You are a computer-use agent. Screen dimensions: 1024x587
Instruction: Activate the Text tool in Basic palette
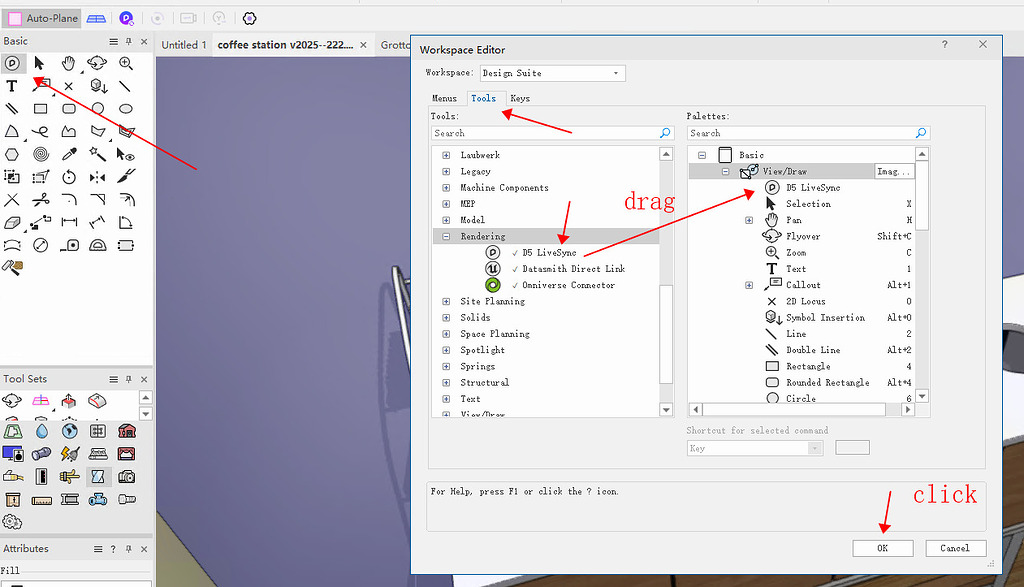tap(12, 86)
